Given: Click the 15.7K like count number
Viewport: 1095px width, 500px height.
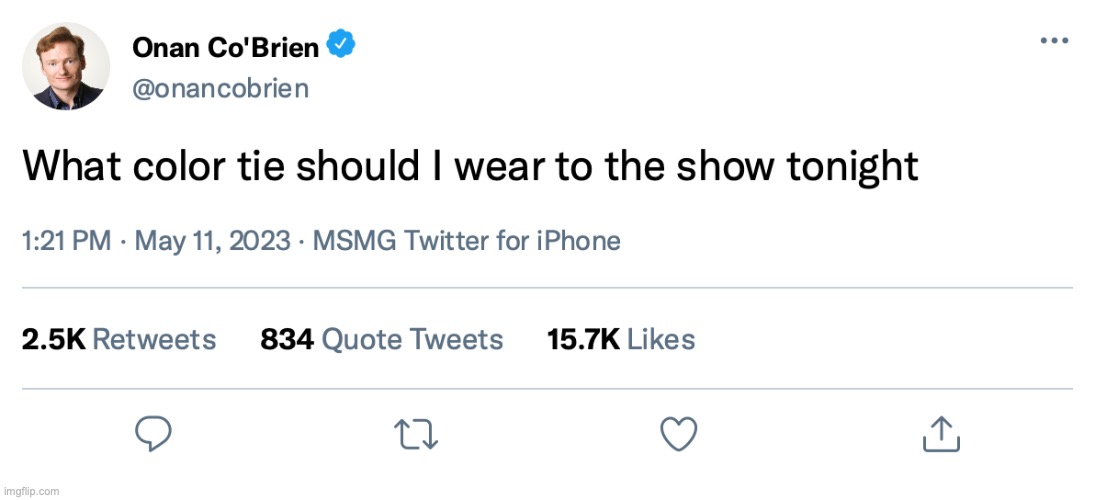Looking at the screenshot, I should pos(584,340).
